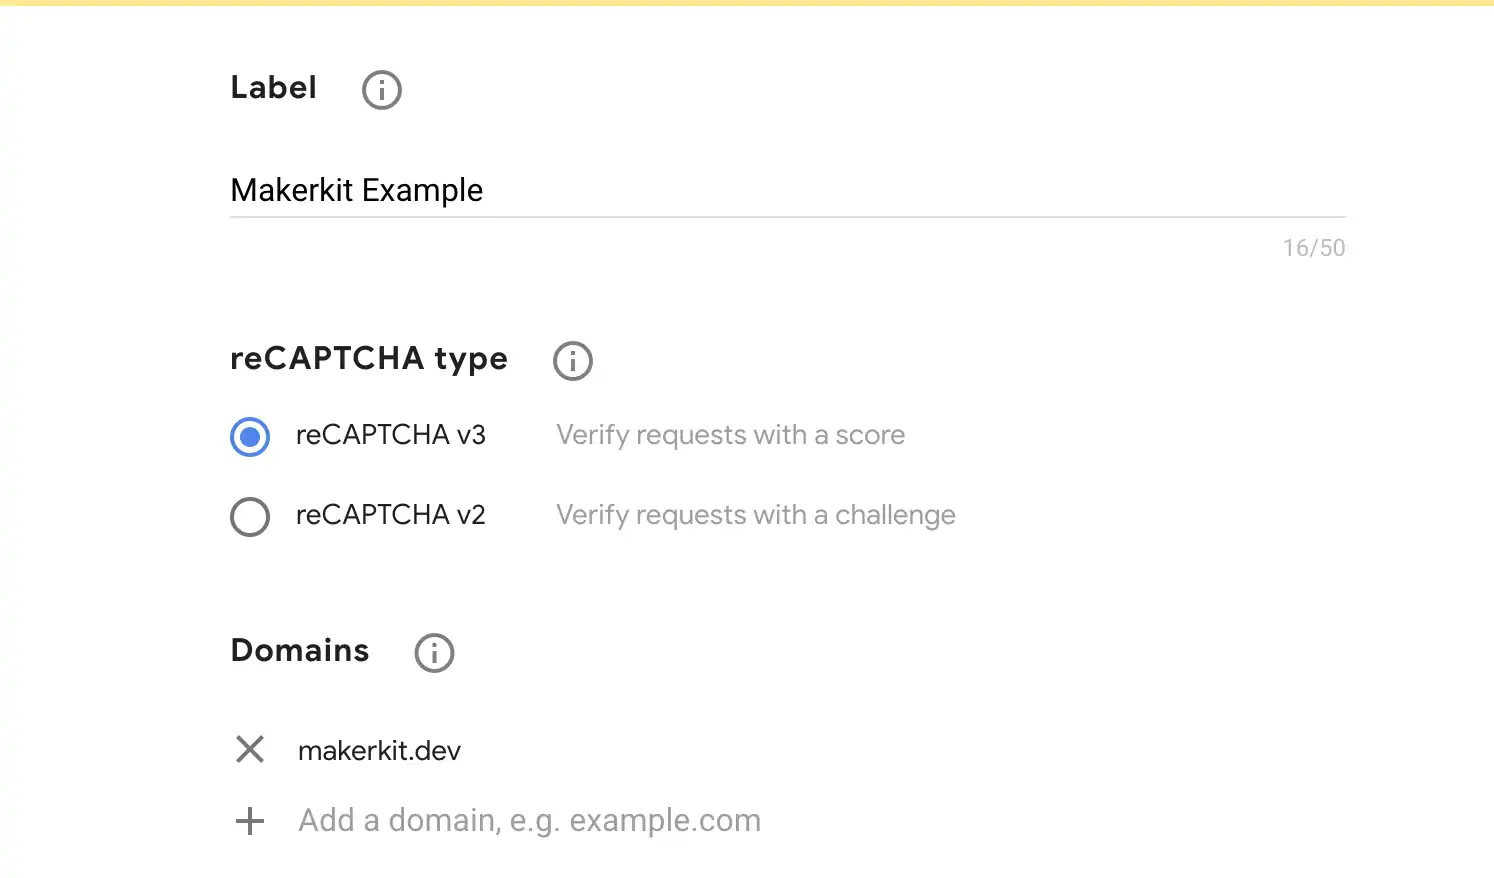Screen dimensions: 1494x878
Task: Click the plus icon to add domain
Action: tap(250, 821)
